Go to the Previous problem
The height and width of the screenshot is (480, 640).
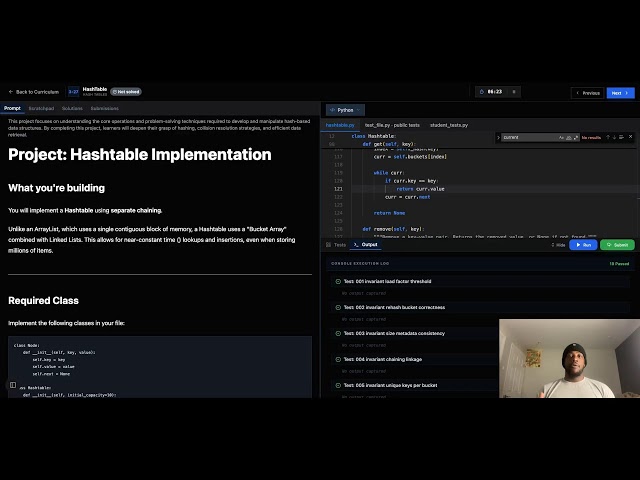click(587, 93)
